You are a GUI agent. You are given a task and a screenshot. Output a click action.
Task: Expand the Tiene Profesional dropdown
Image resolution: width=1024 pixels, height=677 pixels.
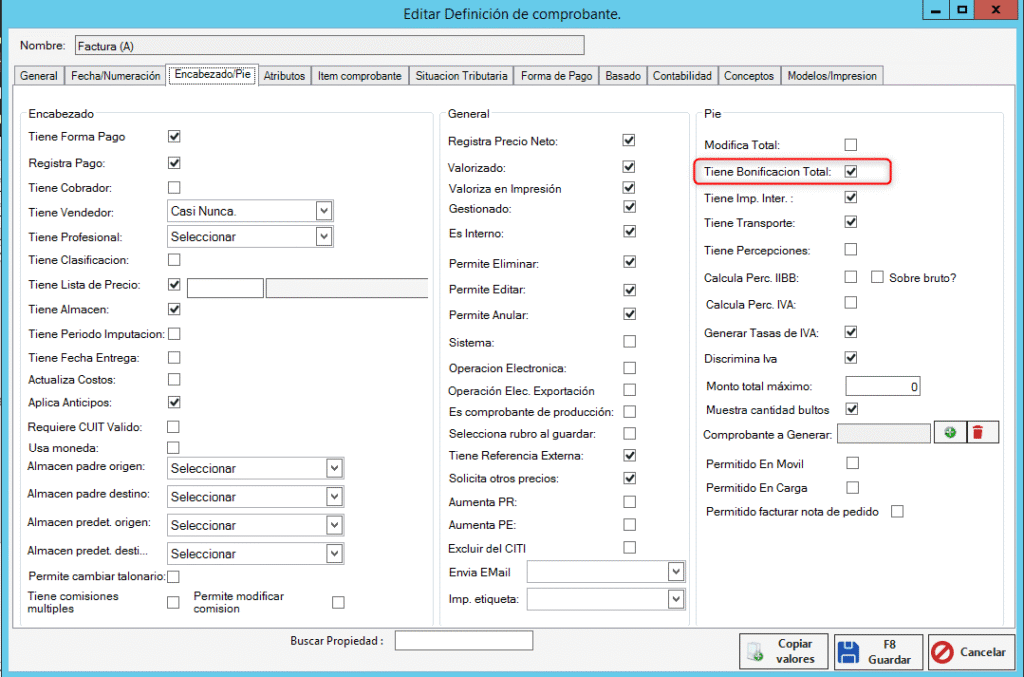coord(323,237)
